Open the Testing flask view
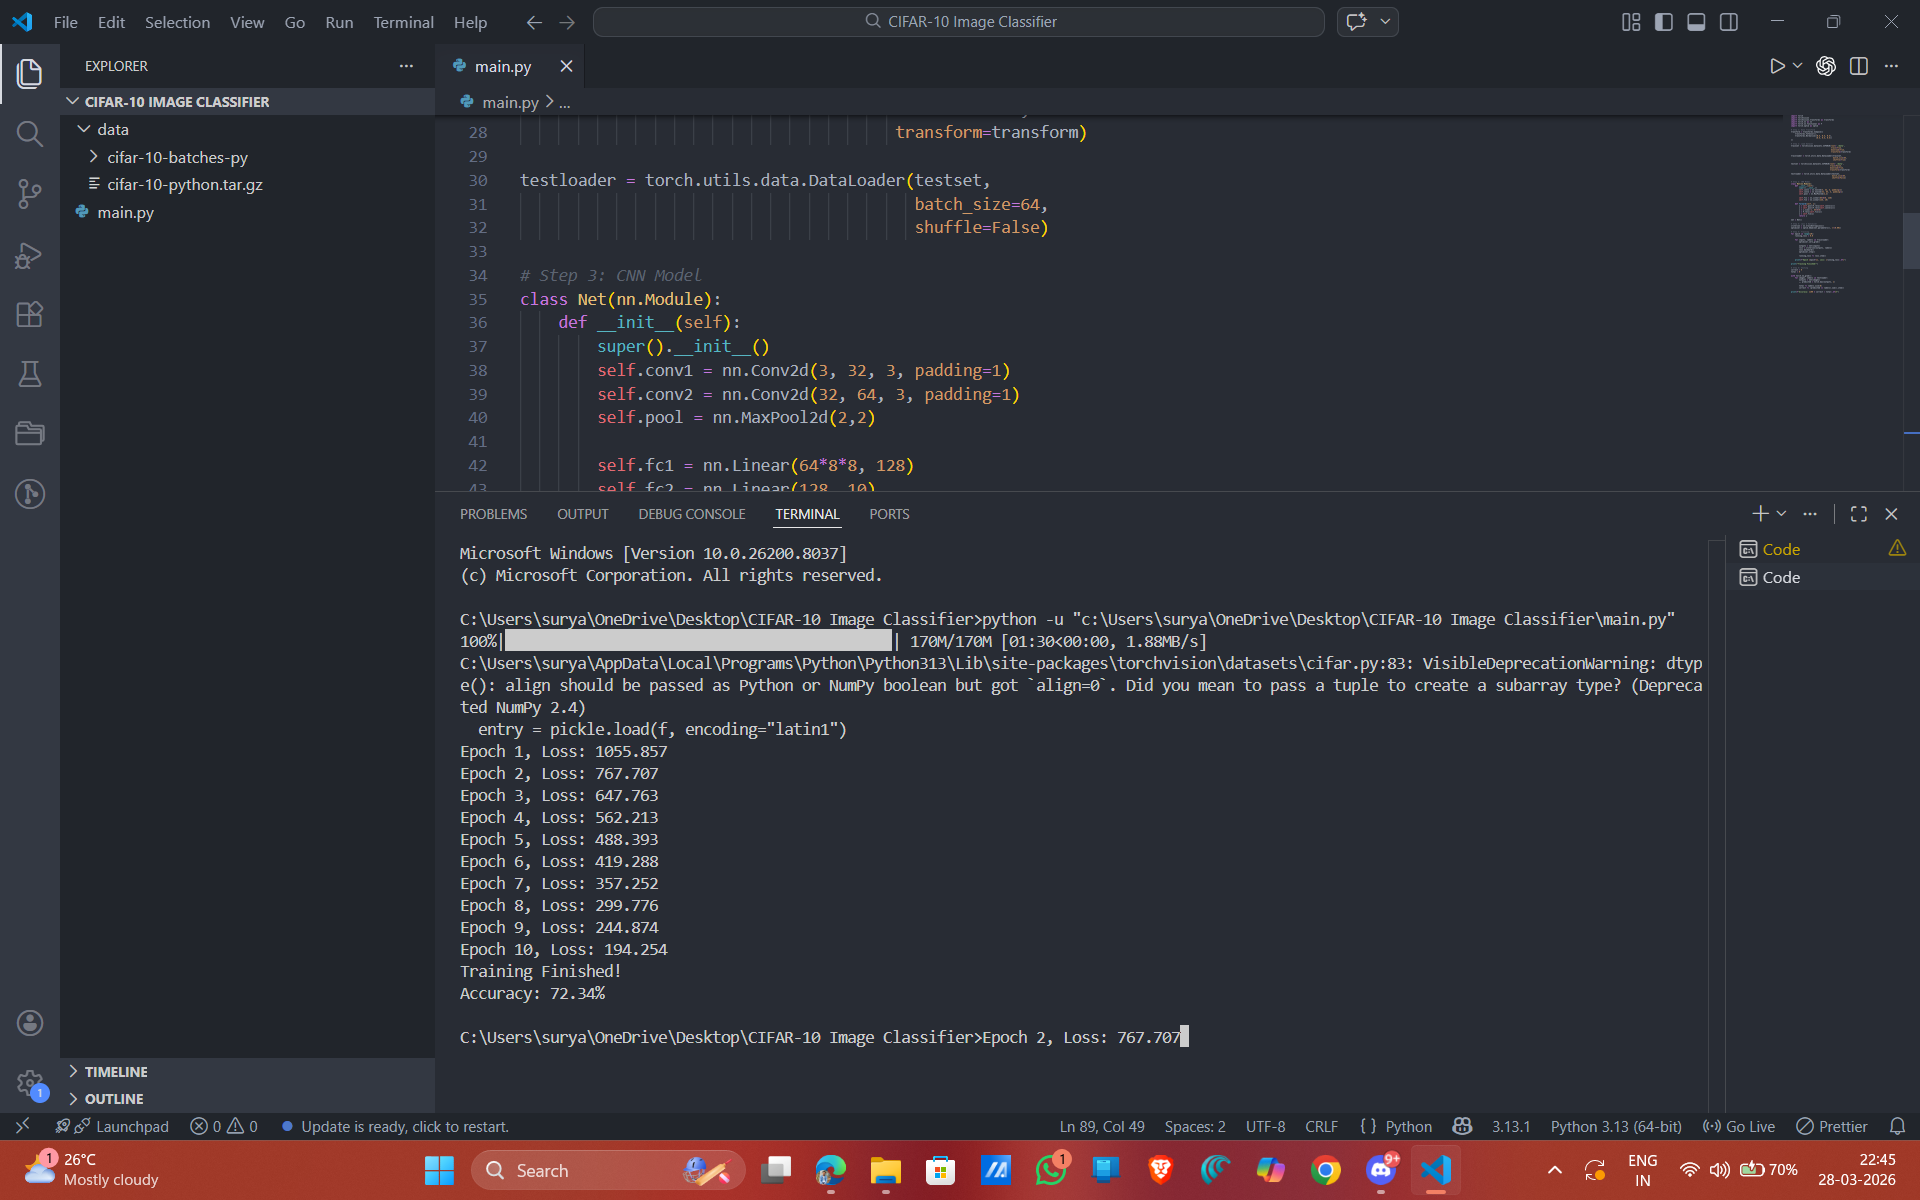The image size is (1920, 1200). pos(30,374)
